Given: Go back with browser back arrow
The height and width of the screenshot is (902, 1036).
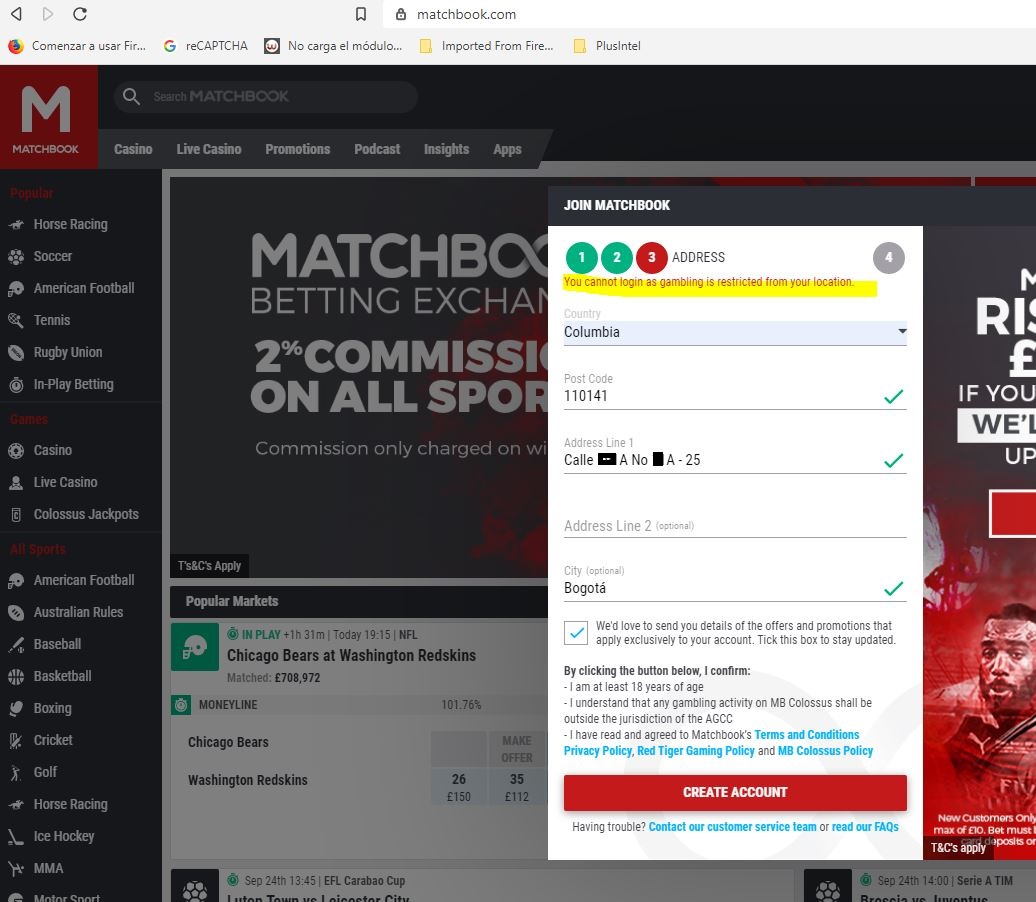Looking at the screenshot, I should click(x=17, y=14).
